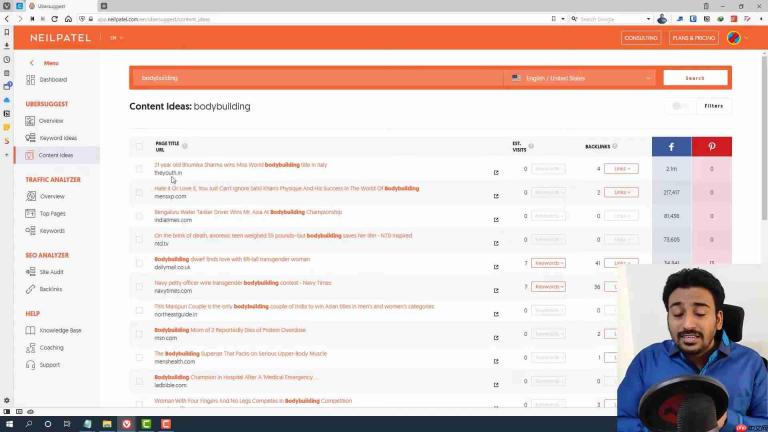Open dailymail.co.uk result external link icon
The width and height of the screenshot is (768, 432).
tap(496, 267)
